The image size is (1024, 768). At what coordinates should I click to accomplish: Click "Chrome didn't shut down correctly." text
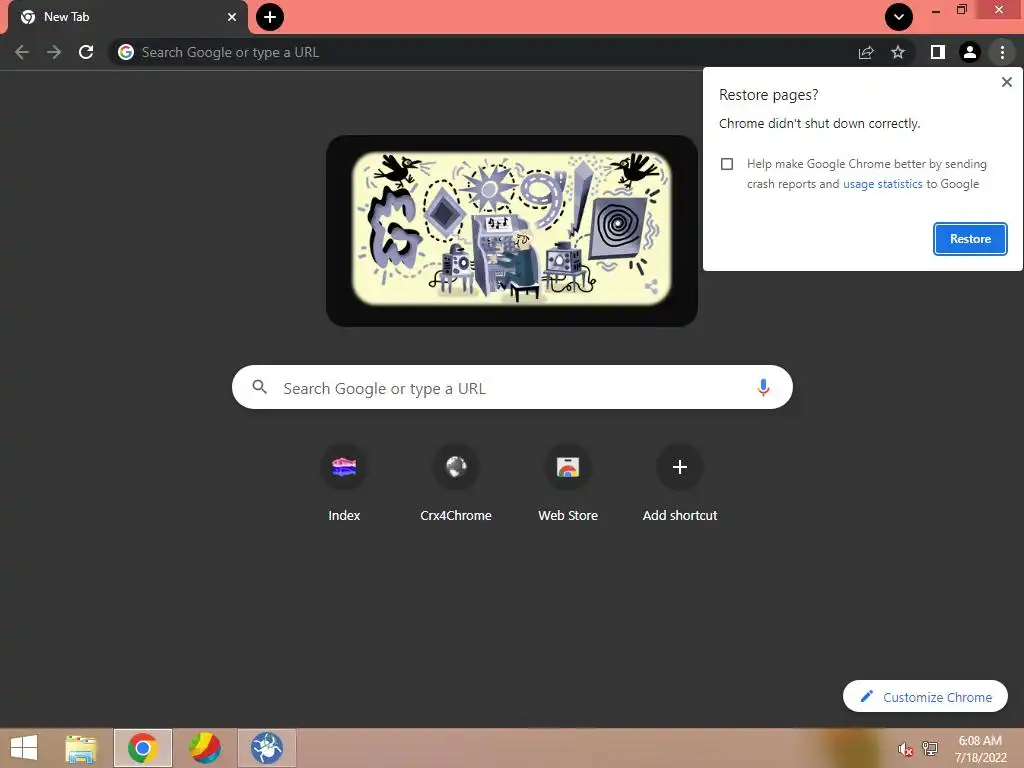coord(820,123)
